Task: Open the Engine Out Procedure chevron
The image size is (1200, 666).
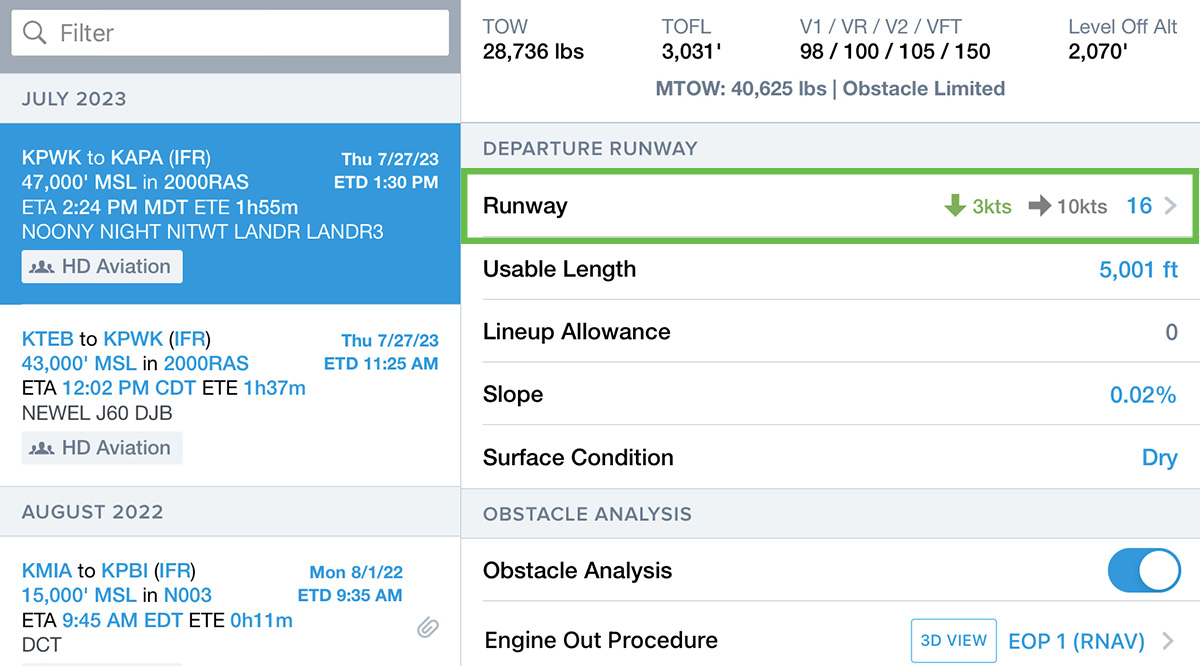Action: point(1168,640)
